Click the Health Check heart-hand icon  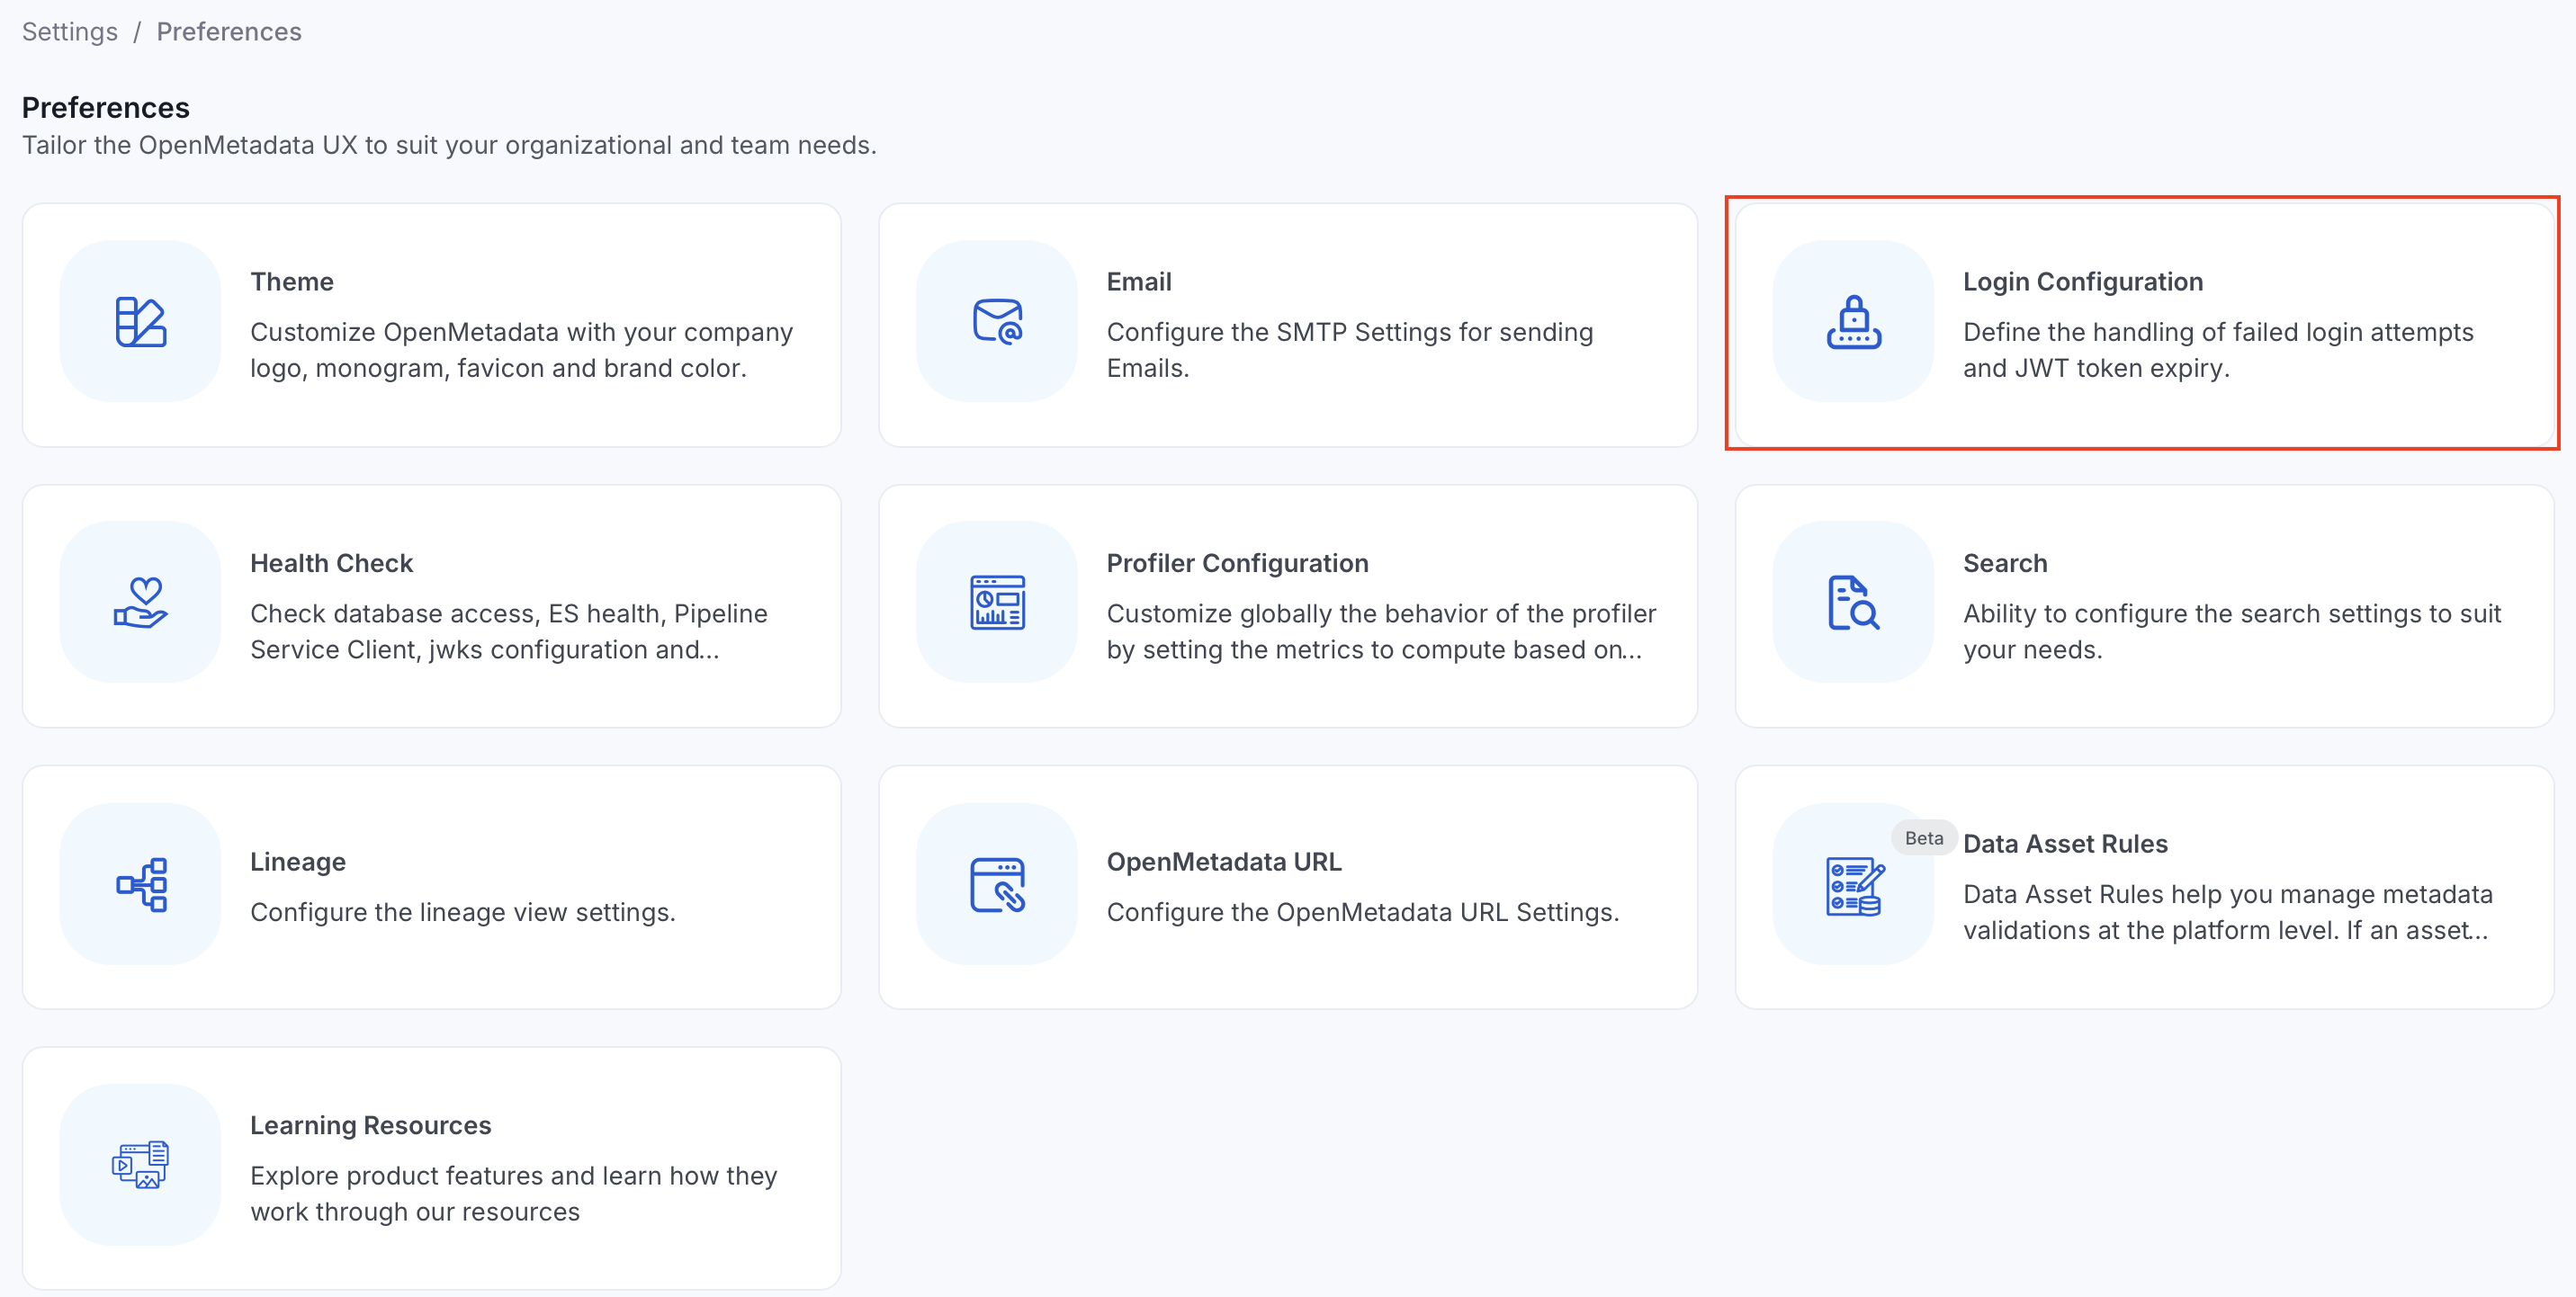140,602
